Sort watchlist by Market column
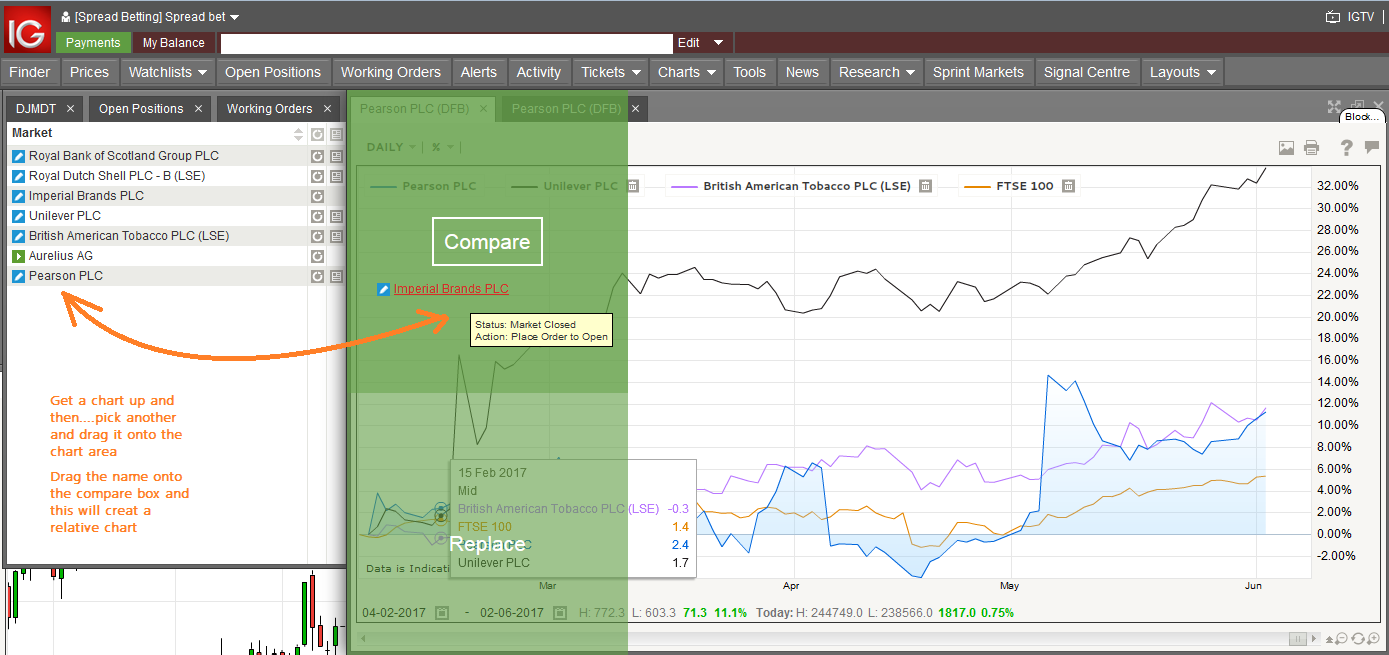Image resolution: width=1389 pixels, height=655 pixels. click(x=298, y=134)
